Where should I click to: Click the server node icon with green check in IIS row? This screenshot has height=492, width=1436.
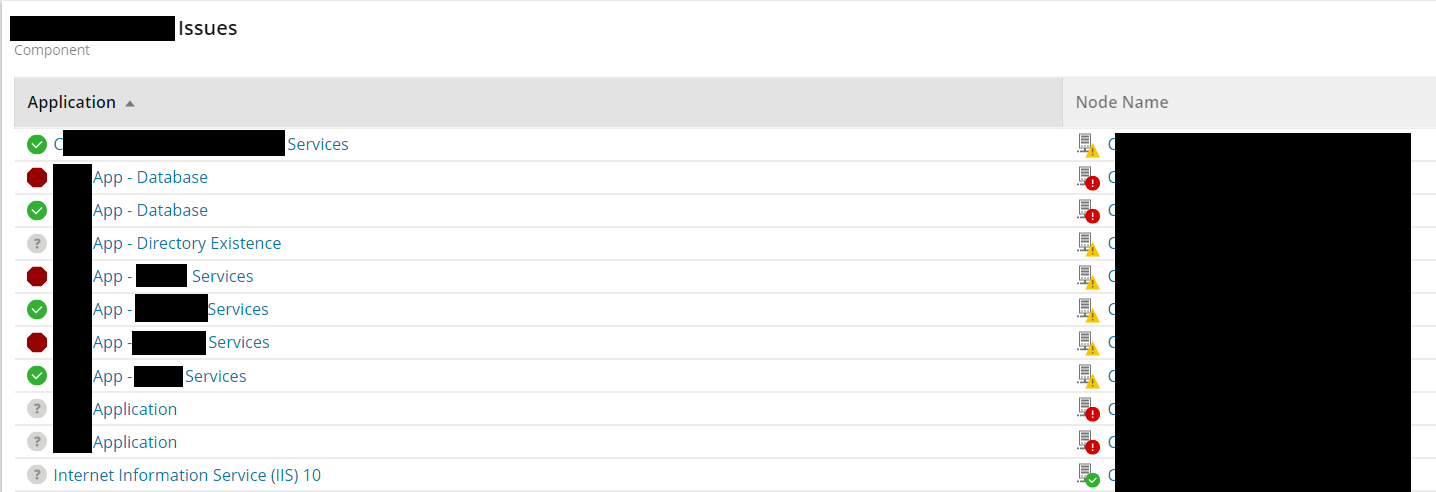click(x=1087, y=475)
